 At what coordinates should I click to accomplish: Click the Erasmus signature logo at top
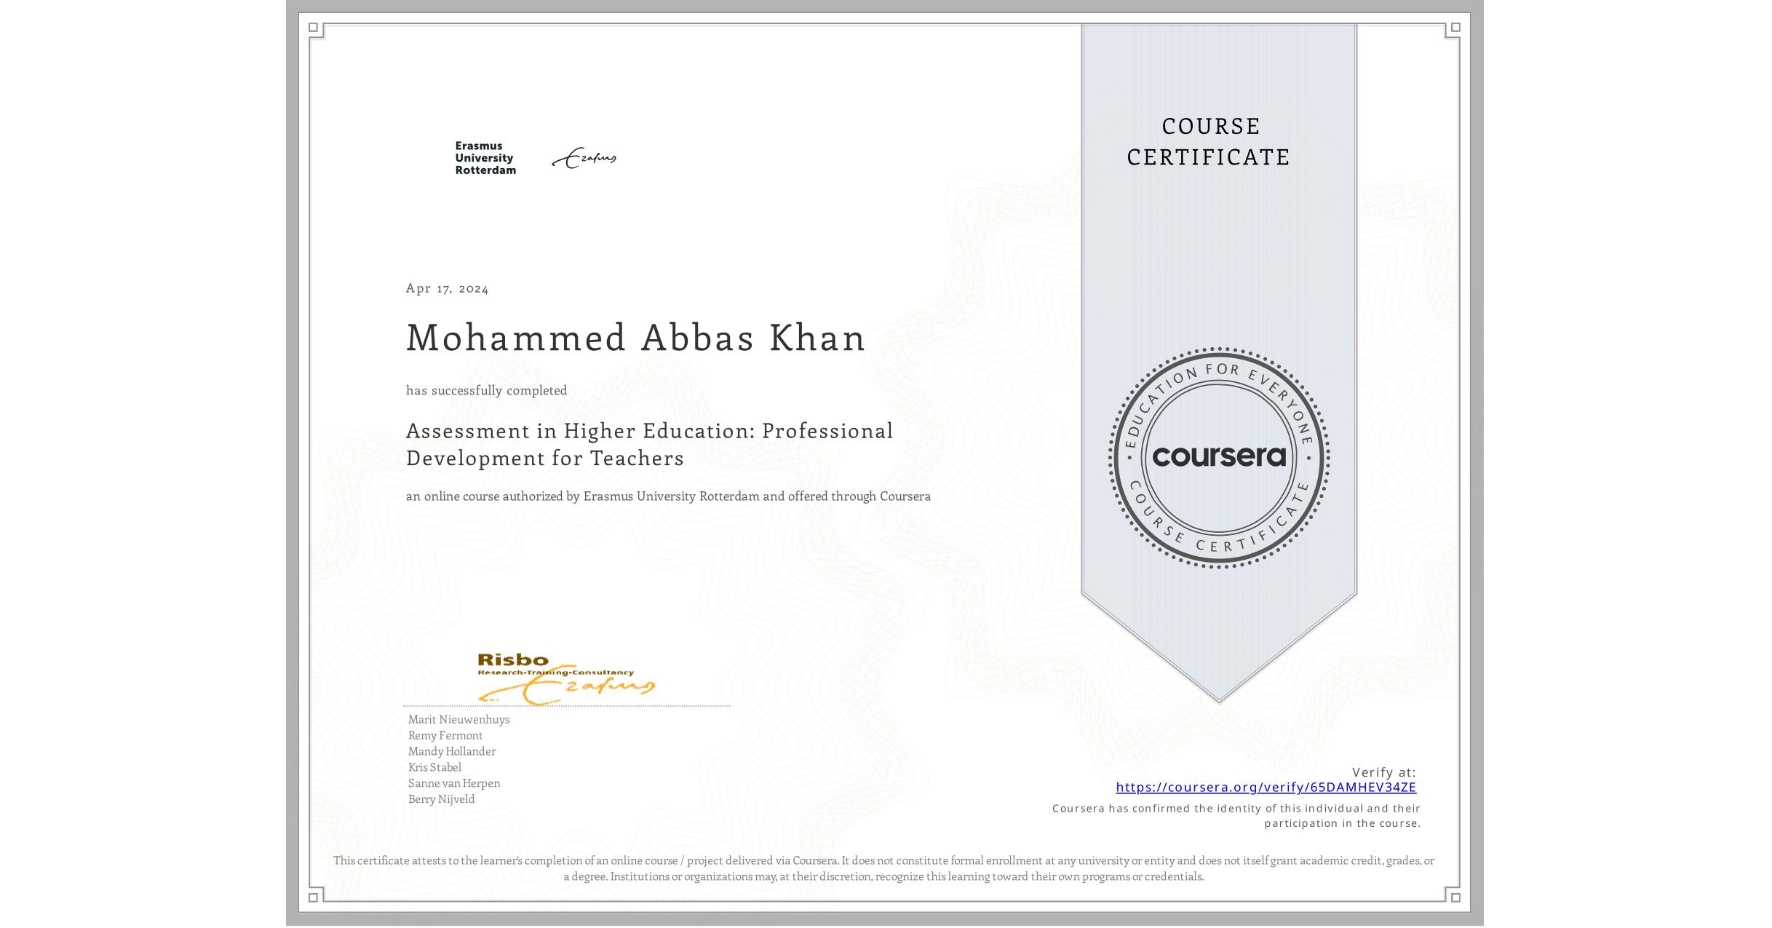point(585,158)
